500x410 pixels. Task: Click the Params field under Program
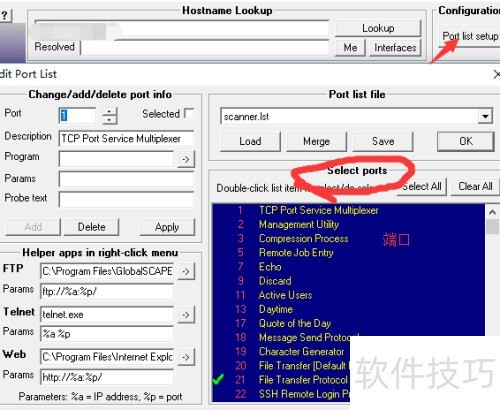126,179
